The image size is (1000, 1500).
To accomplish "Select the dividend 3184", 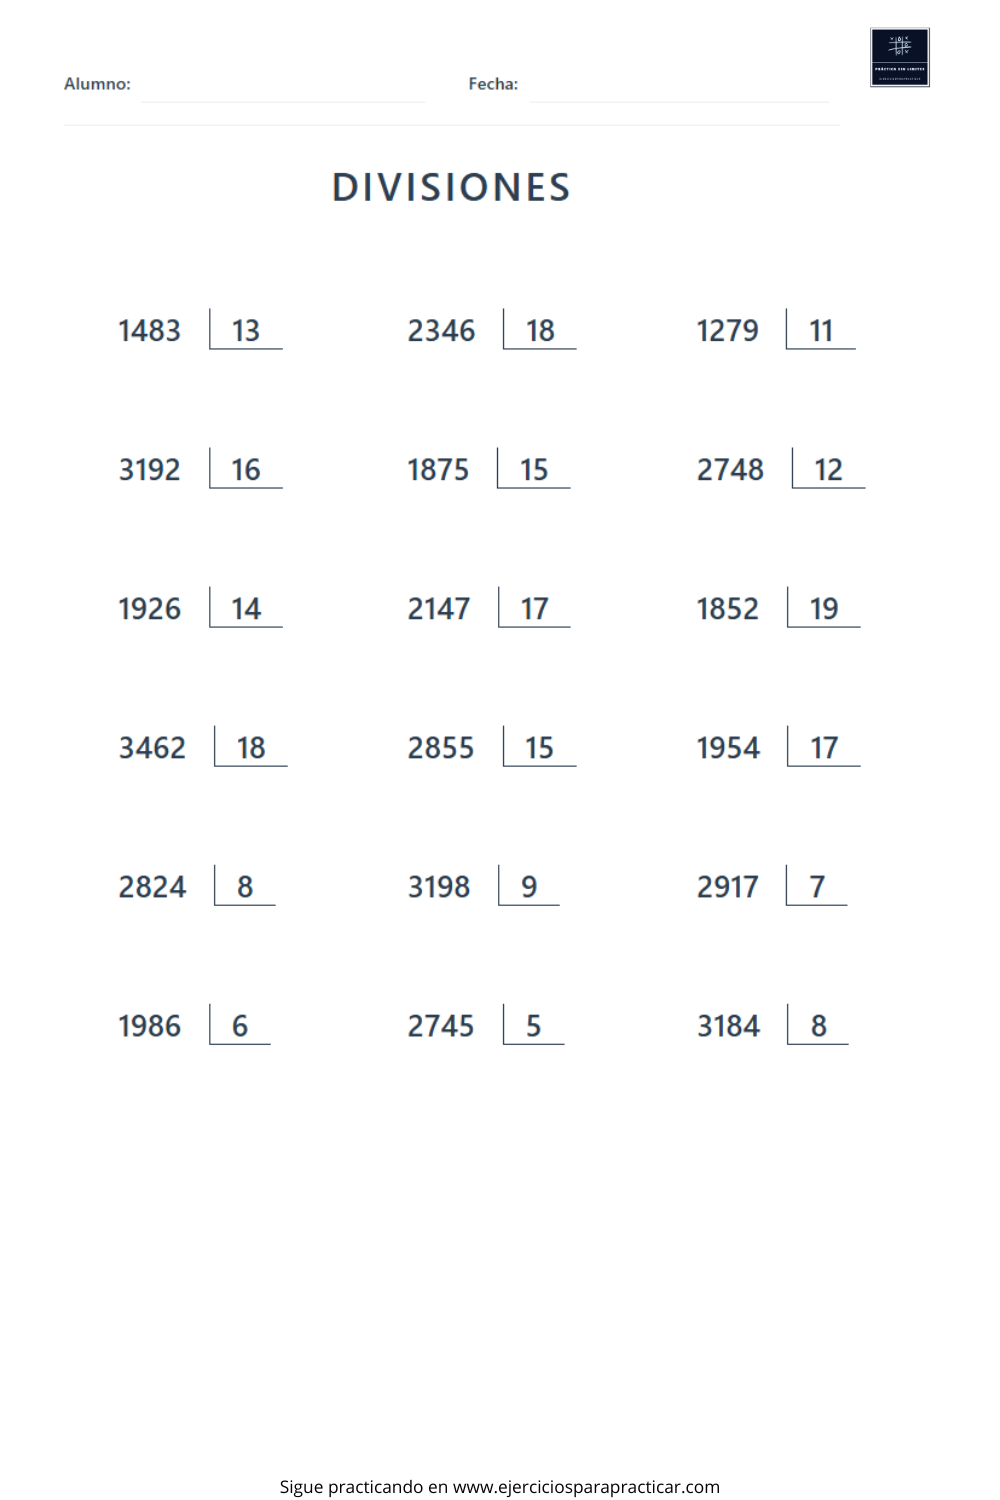I will [x=729, y=1026].
